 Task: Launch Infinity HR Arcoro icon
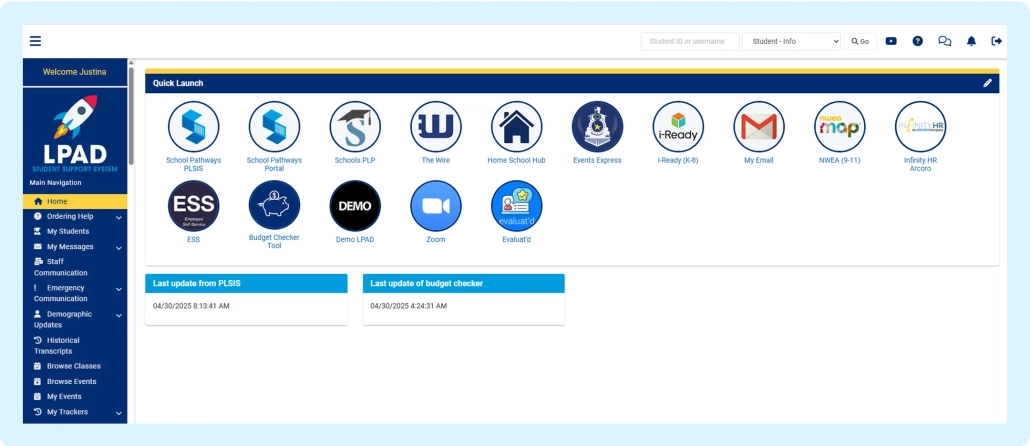point(921,127)
